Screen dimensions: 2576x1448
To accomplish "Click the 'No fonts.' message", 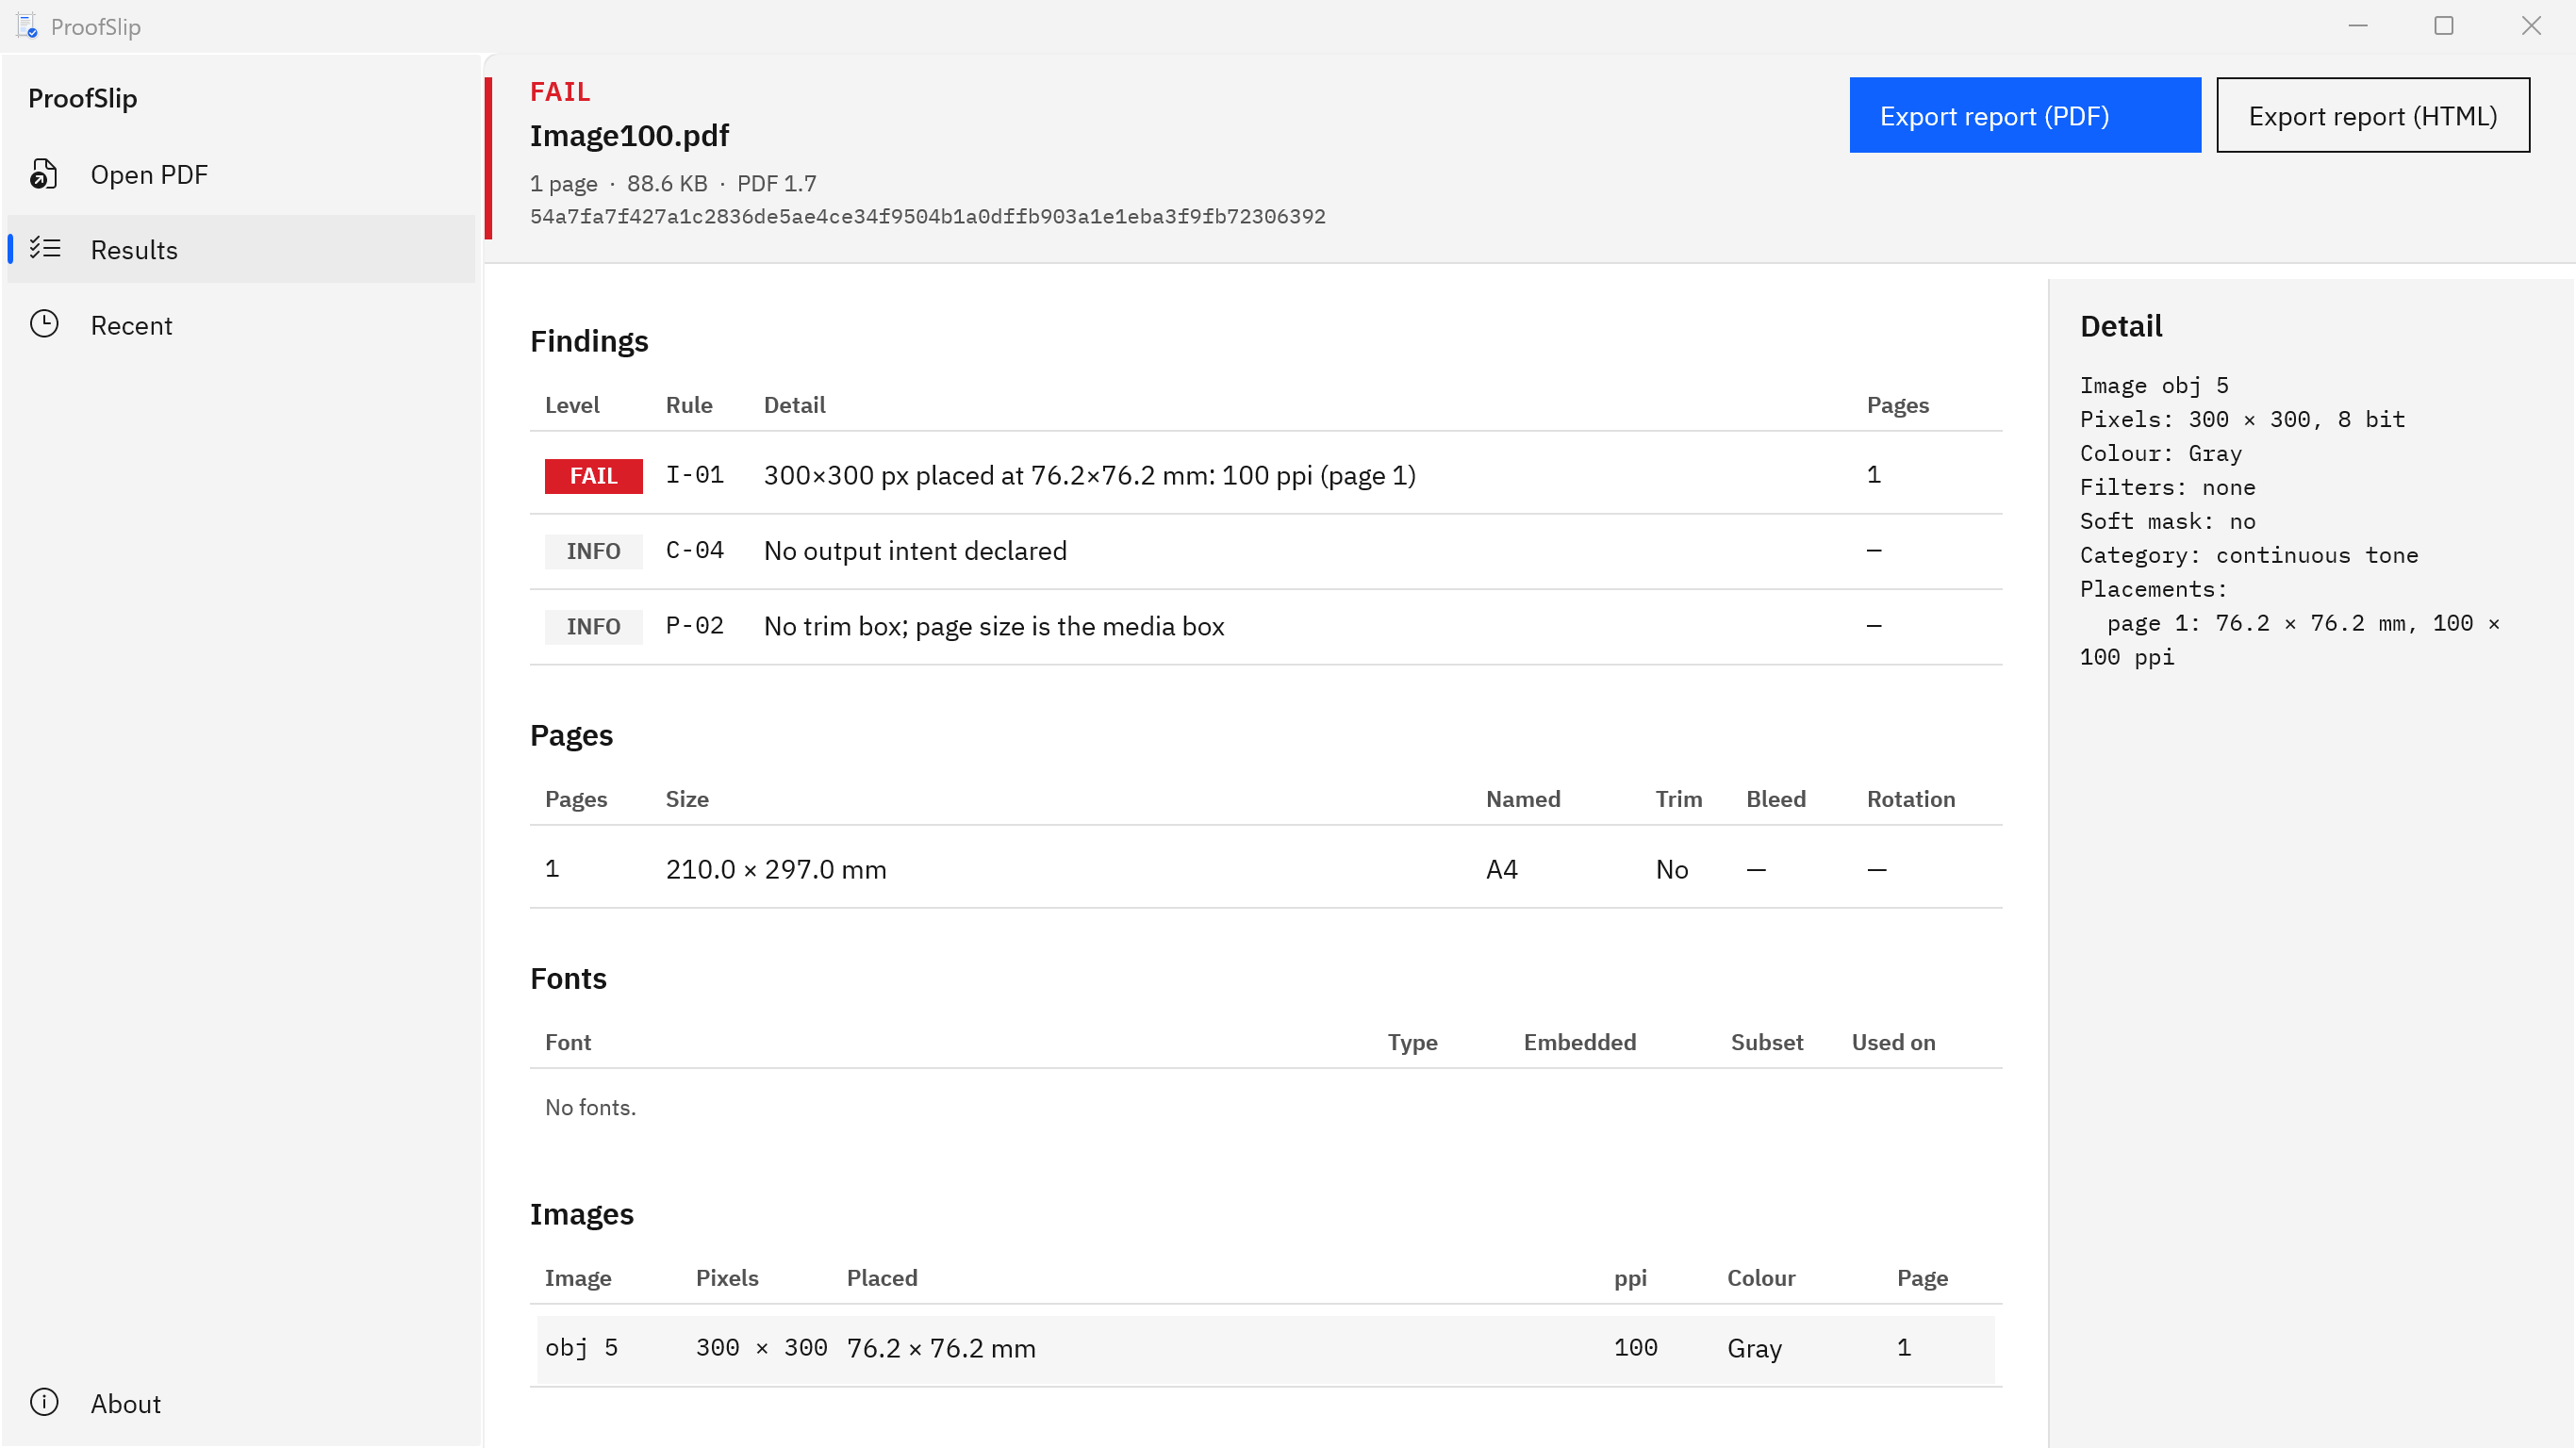I will [590, 1107].
